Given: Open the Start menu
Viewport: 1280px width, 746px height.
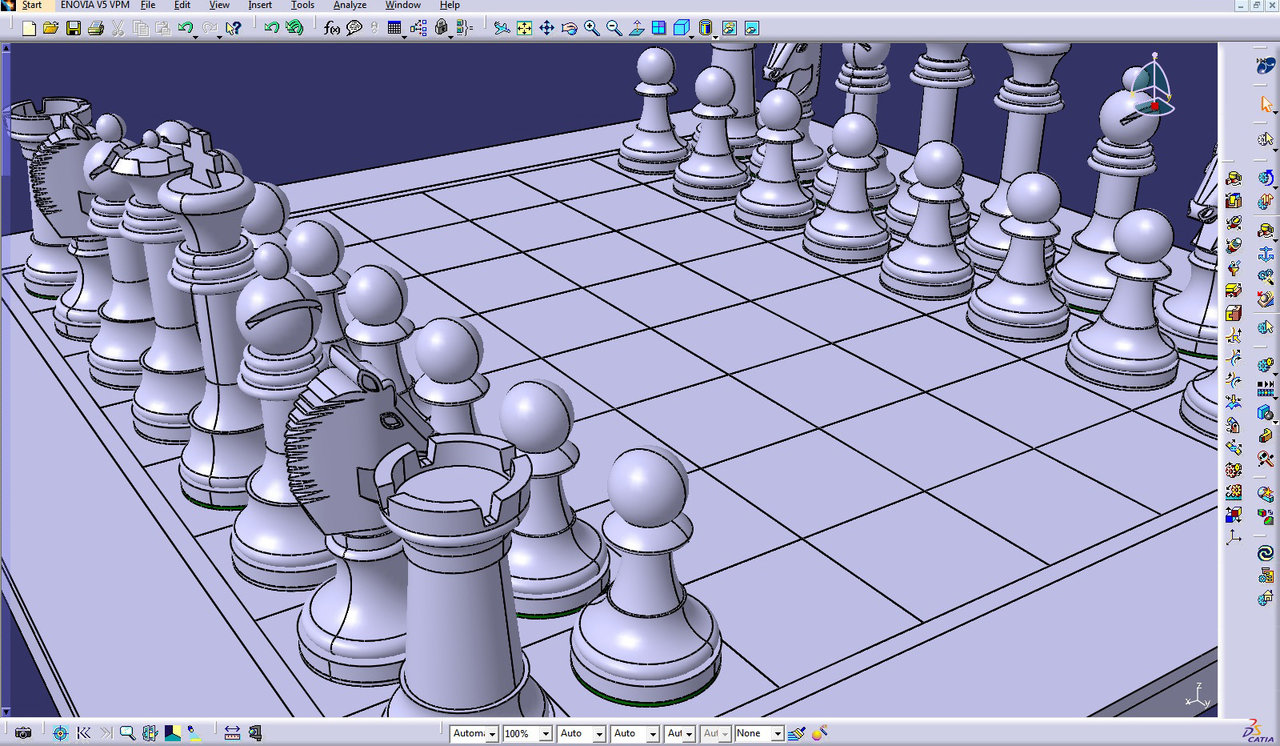Looking at the screenshot, I should tap(32, 5).
